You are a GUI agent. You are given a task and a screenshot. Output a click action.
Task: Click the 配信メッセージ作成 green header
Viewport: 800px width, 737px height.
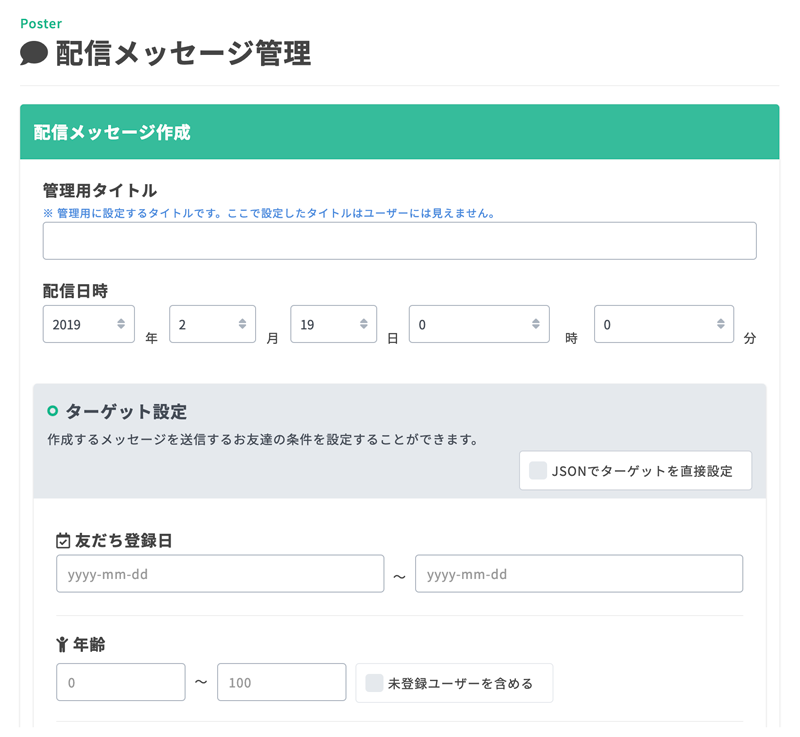(399, 132)
